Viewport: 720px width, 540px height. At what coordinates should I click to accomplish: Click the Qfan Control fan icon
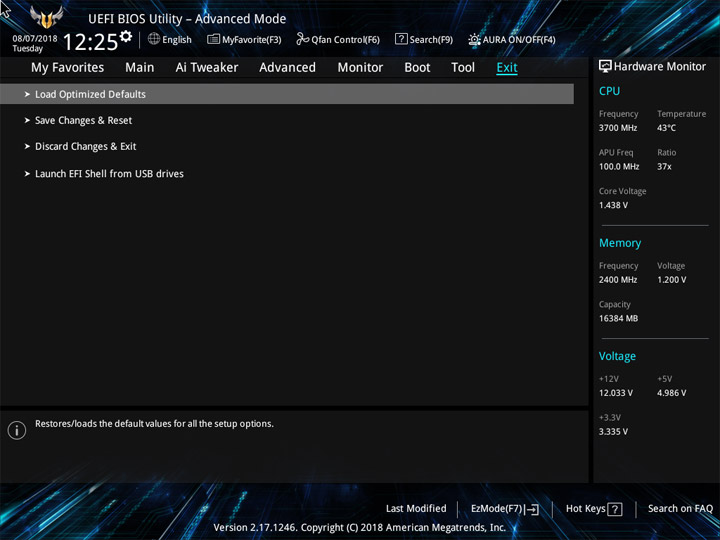point(303,39)
